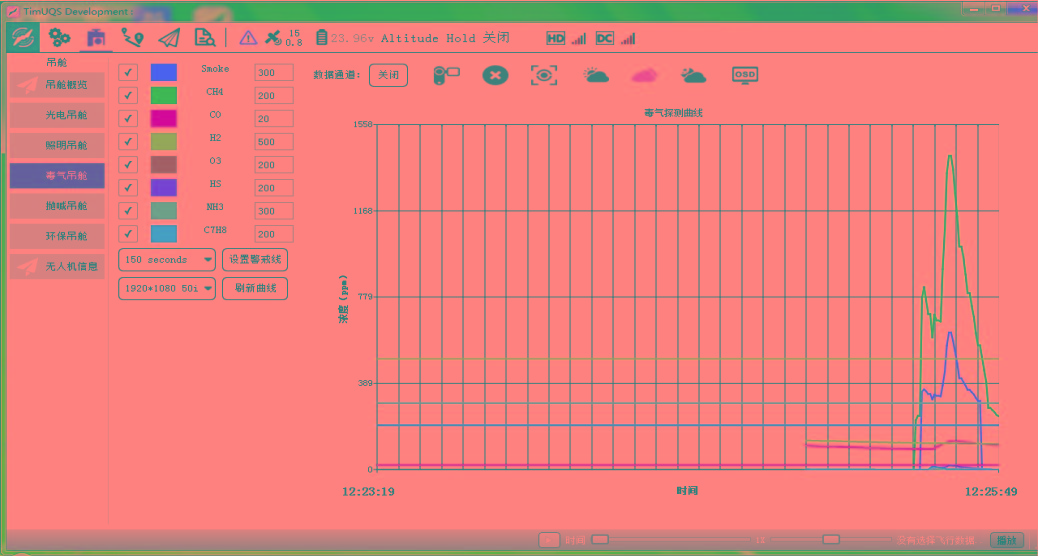The image size is (1038, 556).
Task: Click the teal NH3 color swatch
Action: click(x=164, y=210)
